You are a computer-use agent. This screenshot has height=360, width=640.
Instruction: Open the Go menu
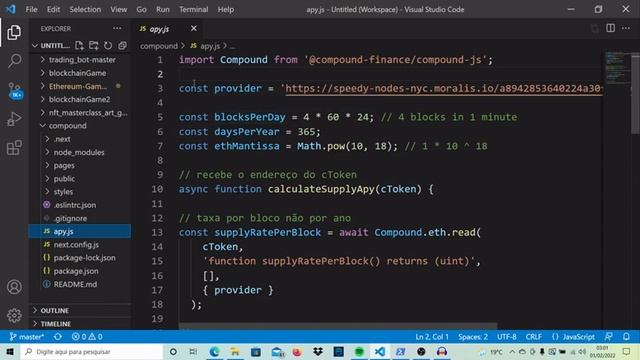click(141, 9)
